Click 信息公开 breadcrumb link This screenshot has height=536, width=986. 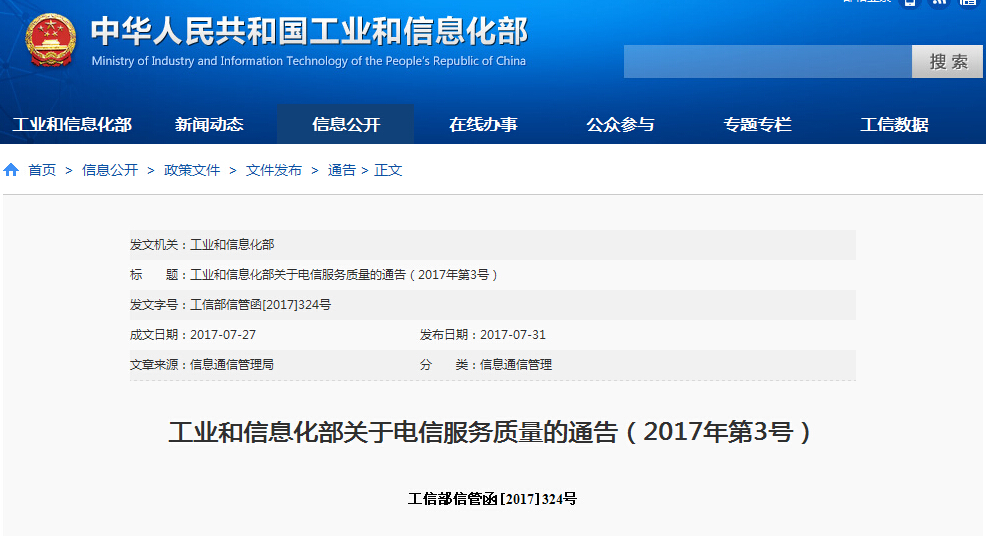[x=110, y=170]
